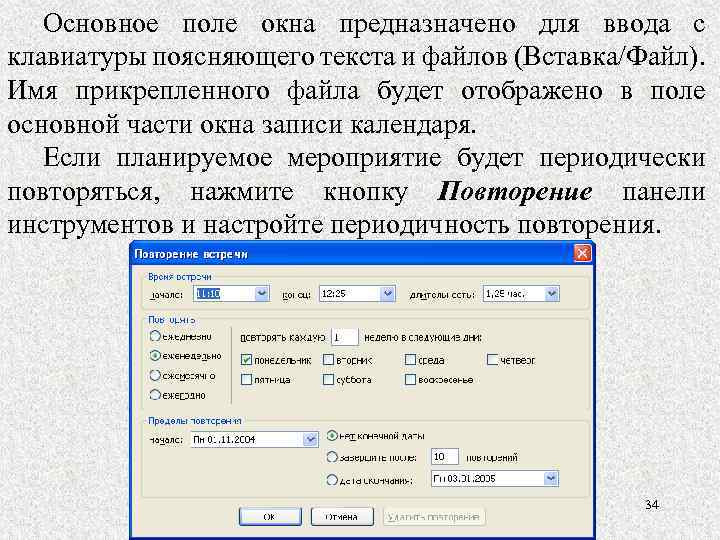This screenshot has width=720, height=540.
Task: Check the четверг checkbox
Action: pos(492,360)
